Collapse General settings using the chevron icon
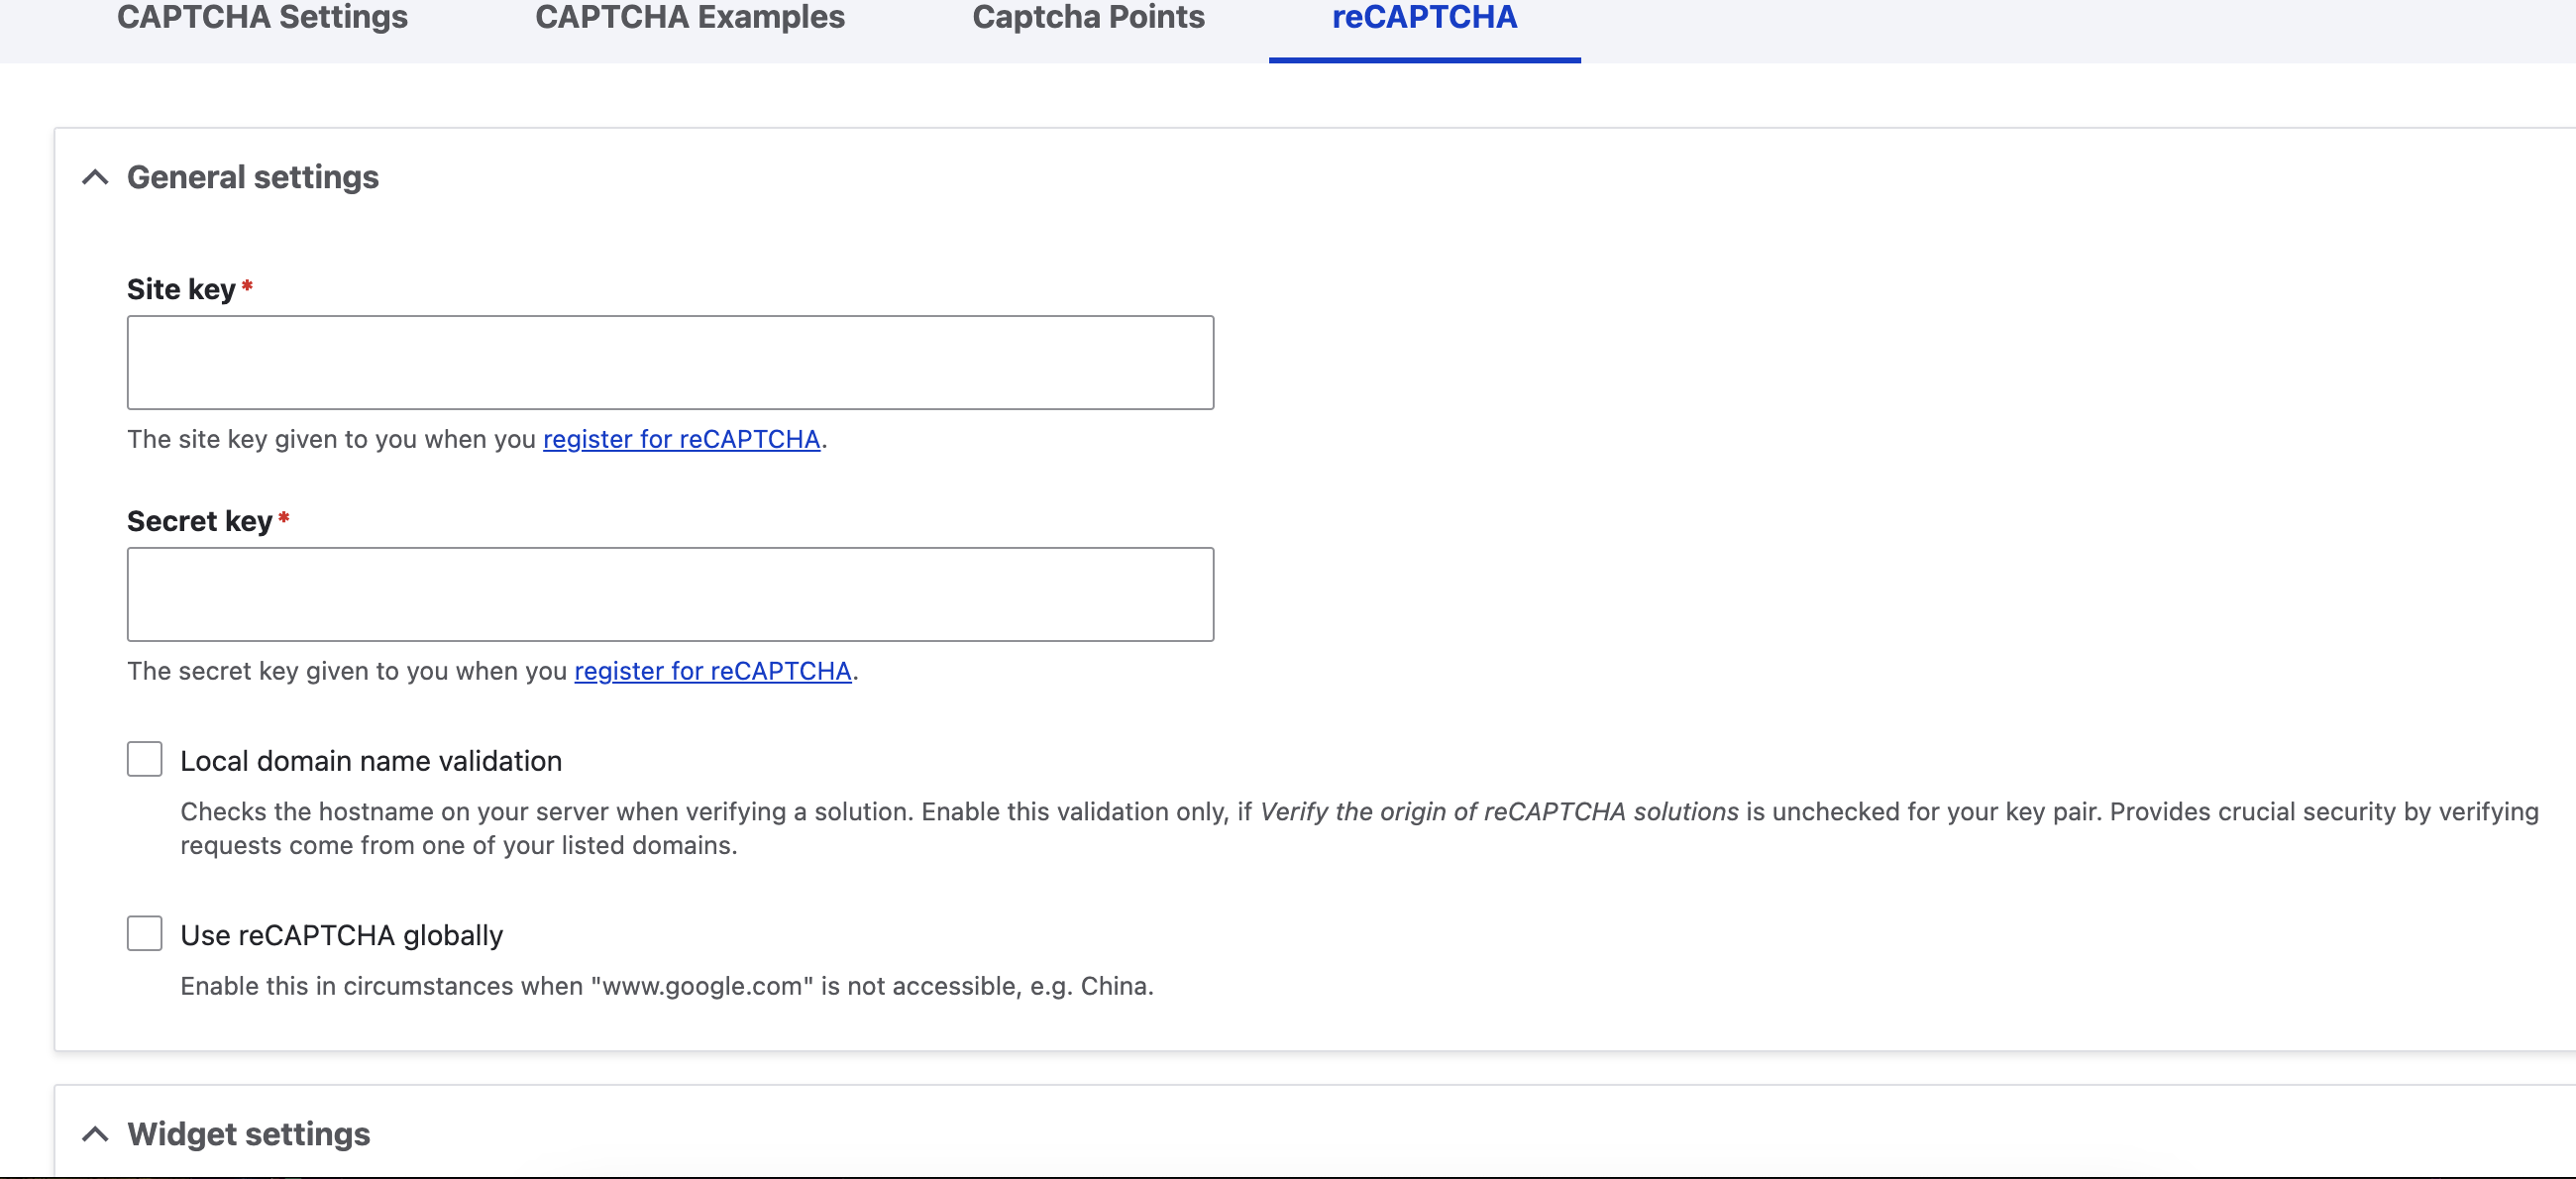Screen dimensions: 2576x1179 coord(95,178)
